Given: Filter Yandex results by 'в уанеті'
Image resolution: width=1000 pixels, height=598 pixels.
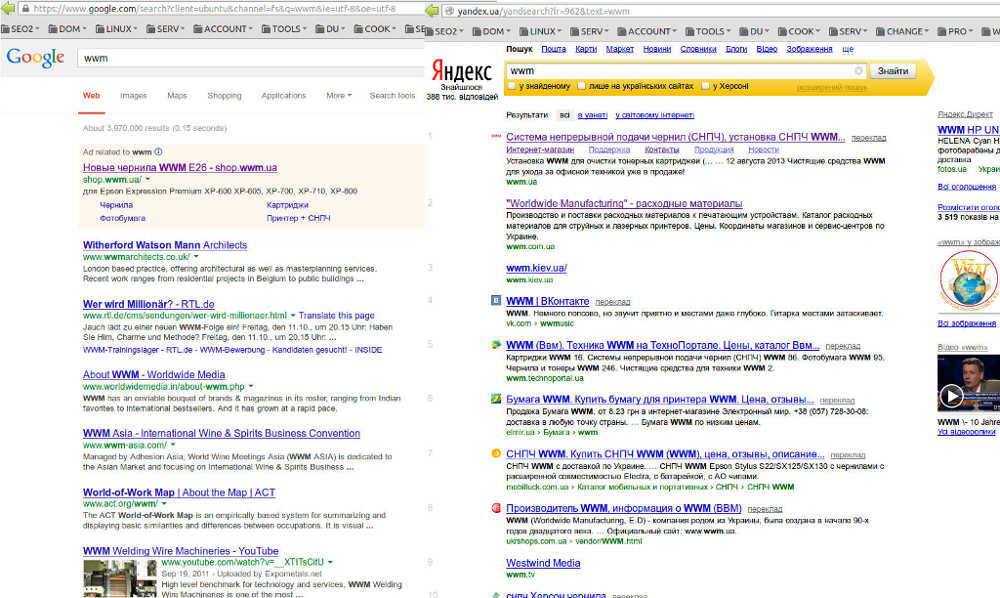Looking at the screenshot, I should [592, 115].
